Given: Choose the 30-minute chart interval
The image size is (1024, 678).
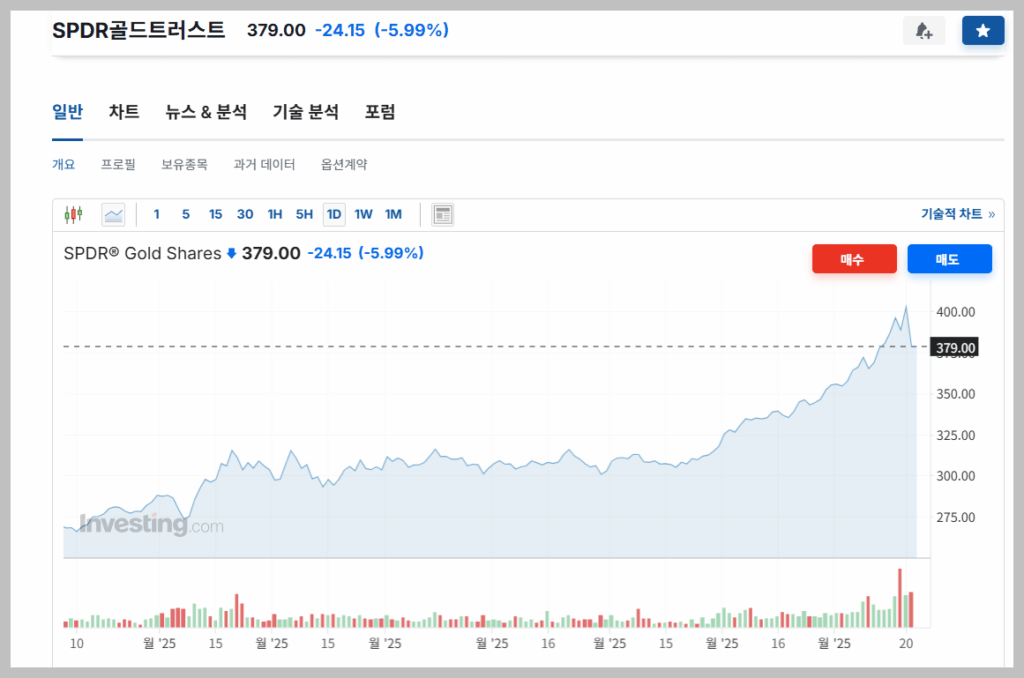Looking at the screenshot, I should [245, 214].
